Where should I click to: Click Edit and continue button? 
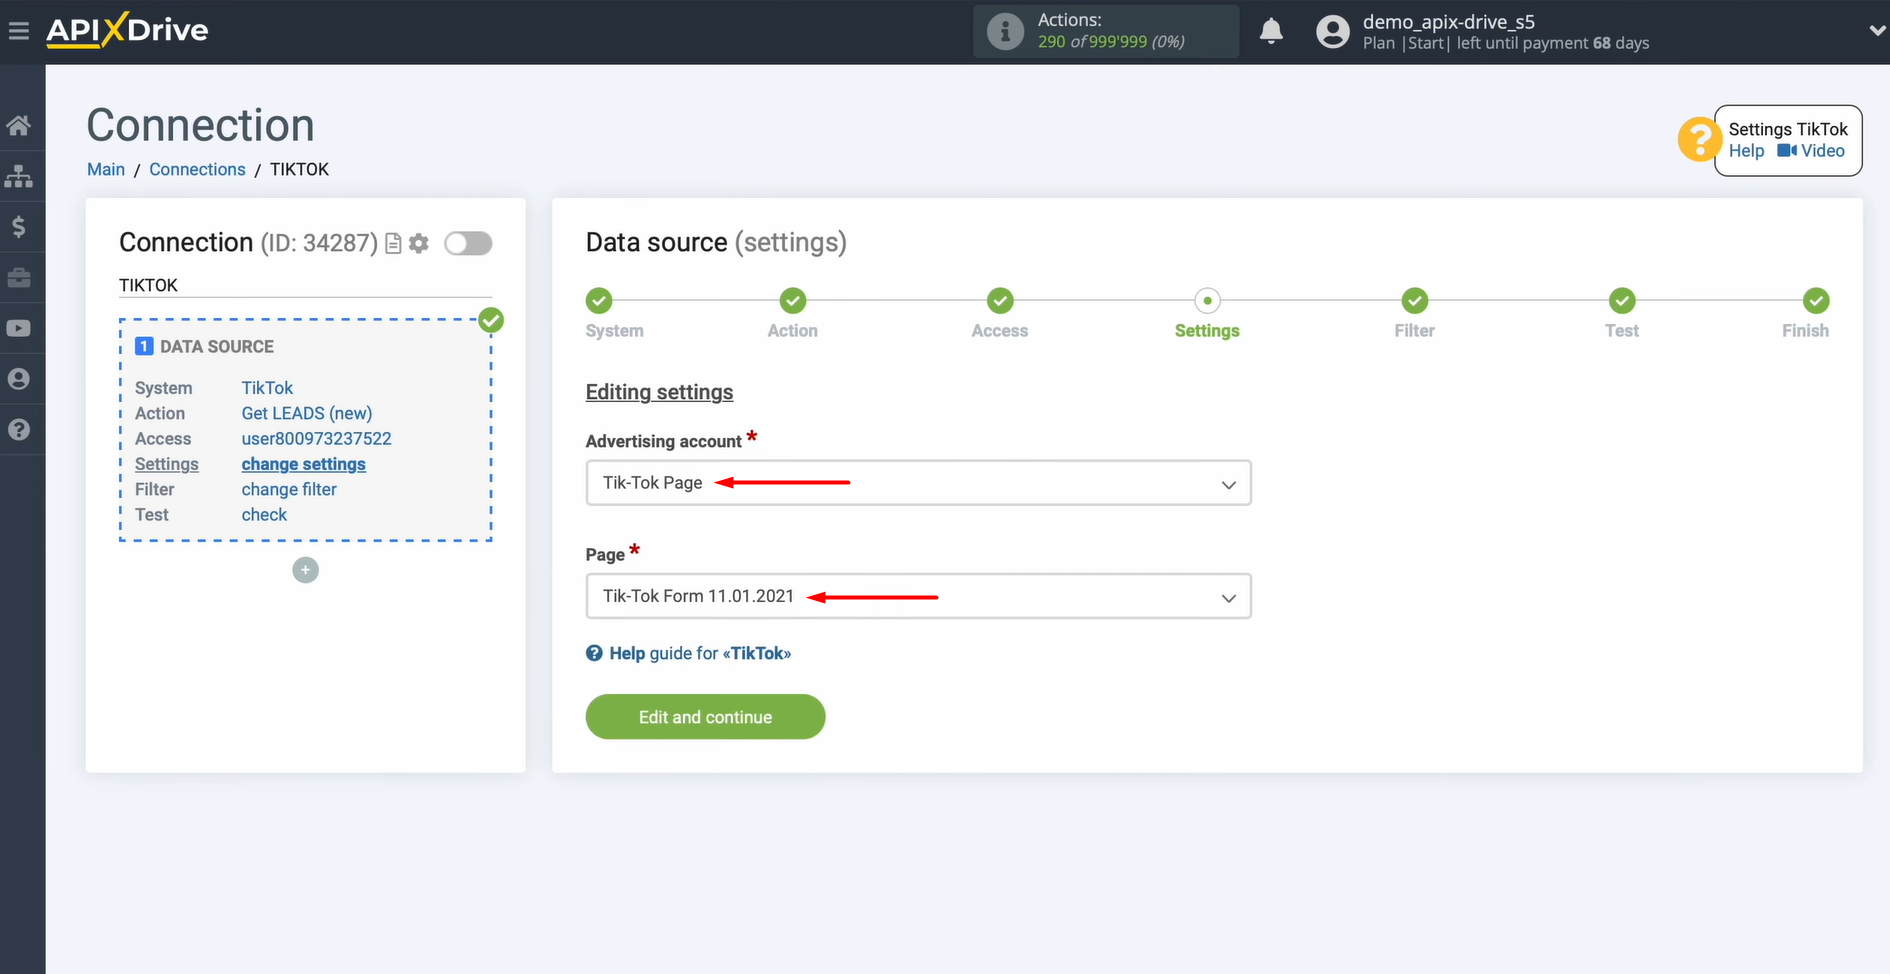pos(705,717)
